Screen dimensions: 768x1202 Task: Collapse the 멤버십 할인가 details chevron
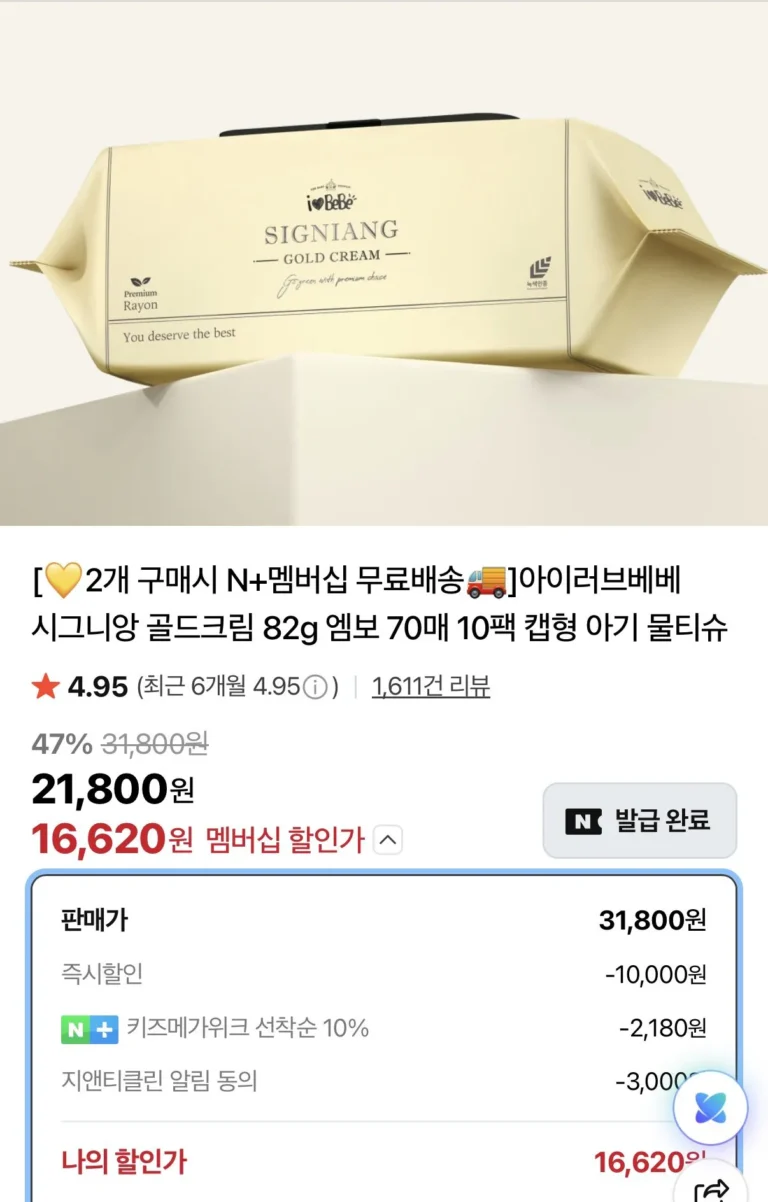pos(388,841)
